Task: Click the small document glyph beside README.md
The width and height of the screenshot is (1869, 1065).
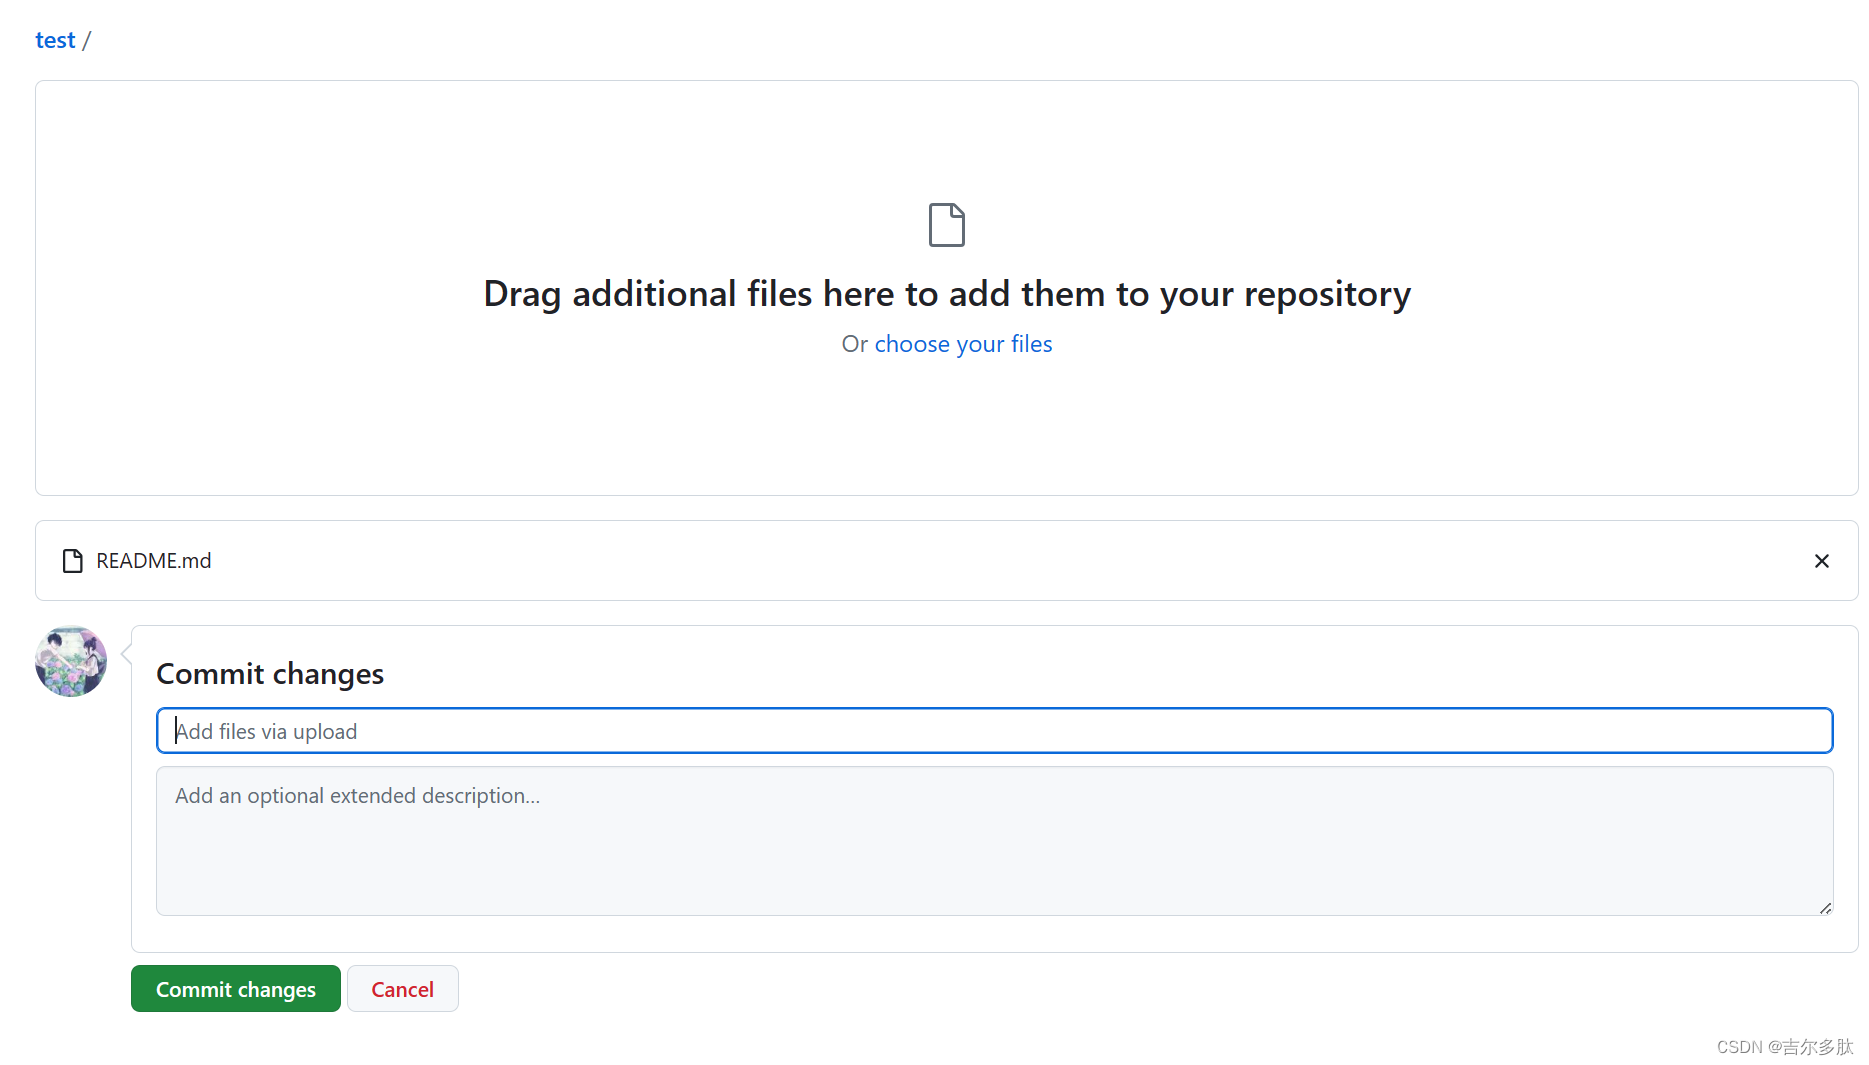Action: tap(71, 560)
